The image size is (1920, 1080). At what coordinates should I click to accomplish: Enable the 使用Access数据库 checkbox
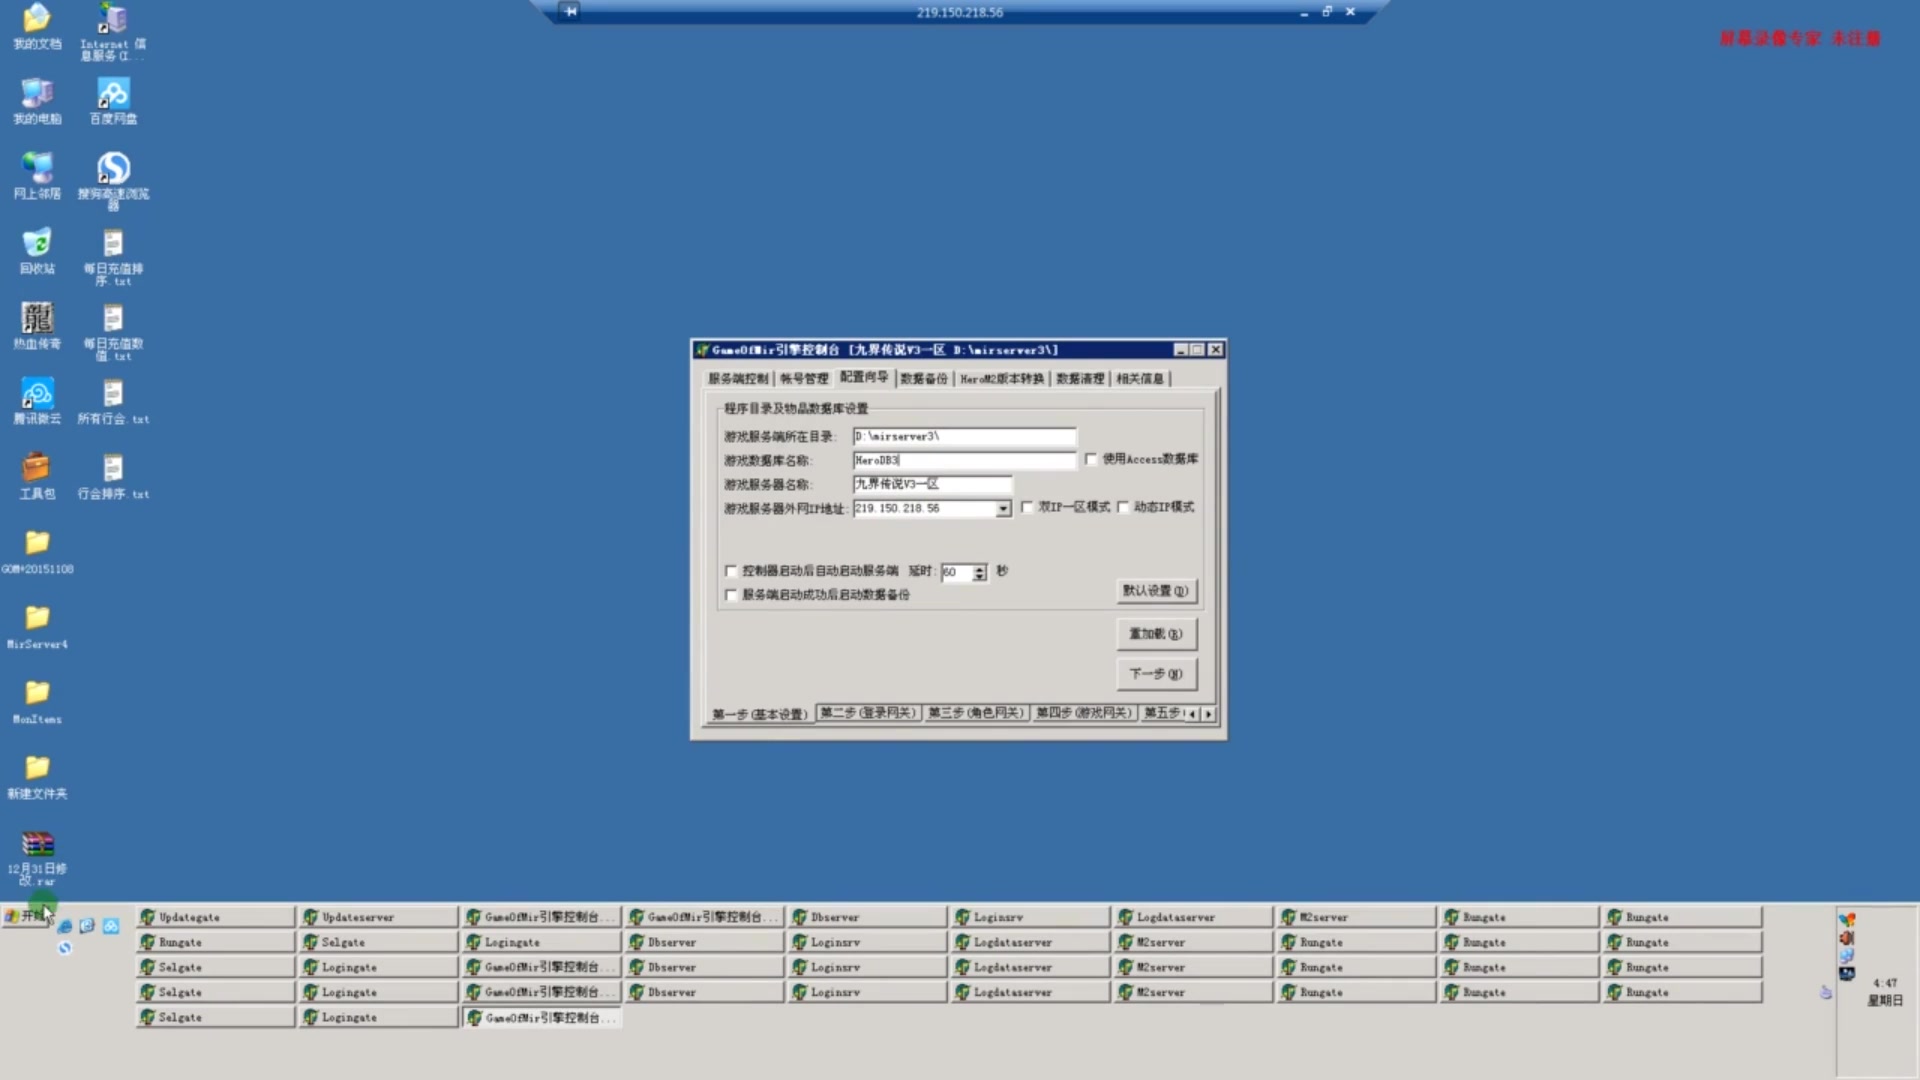tap(1091, 459)
